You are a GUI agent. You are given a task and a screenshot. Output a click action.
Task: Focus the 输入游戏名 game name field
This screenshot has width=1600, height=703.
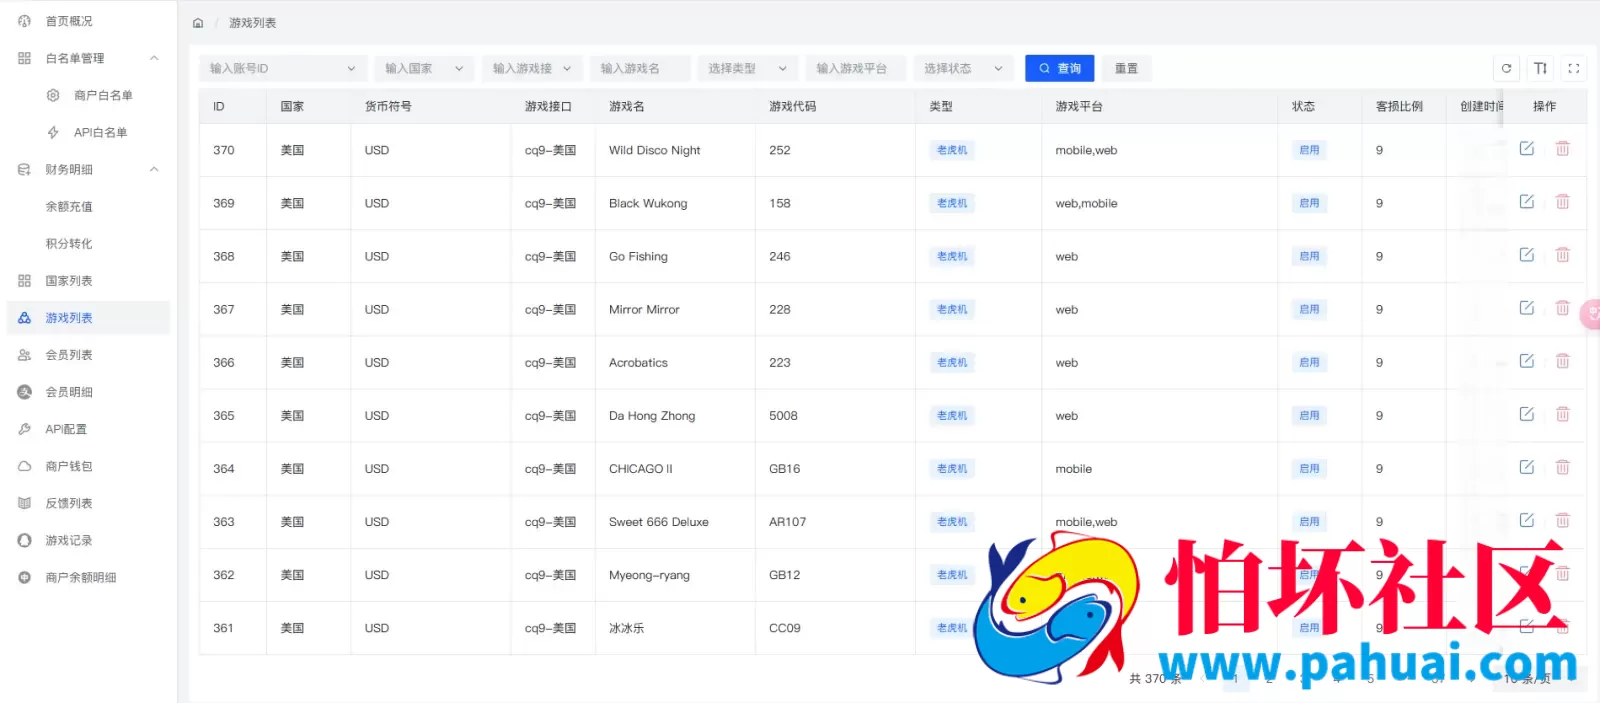[640, 68]
